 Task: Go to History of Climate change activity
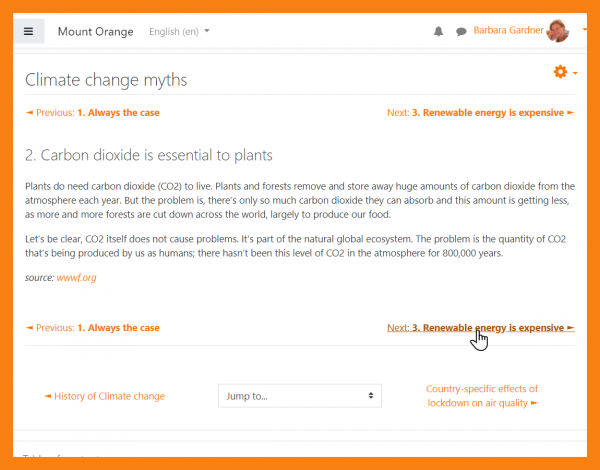click(105, 396)
